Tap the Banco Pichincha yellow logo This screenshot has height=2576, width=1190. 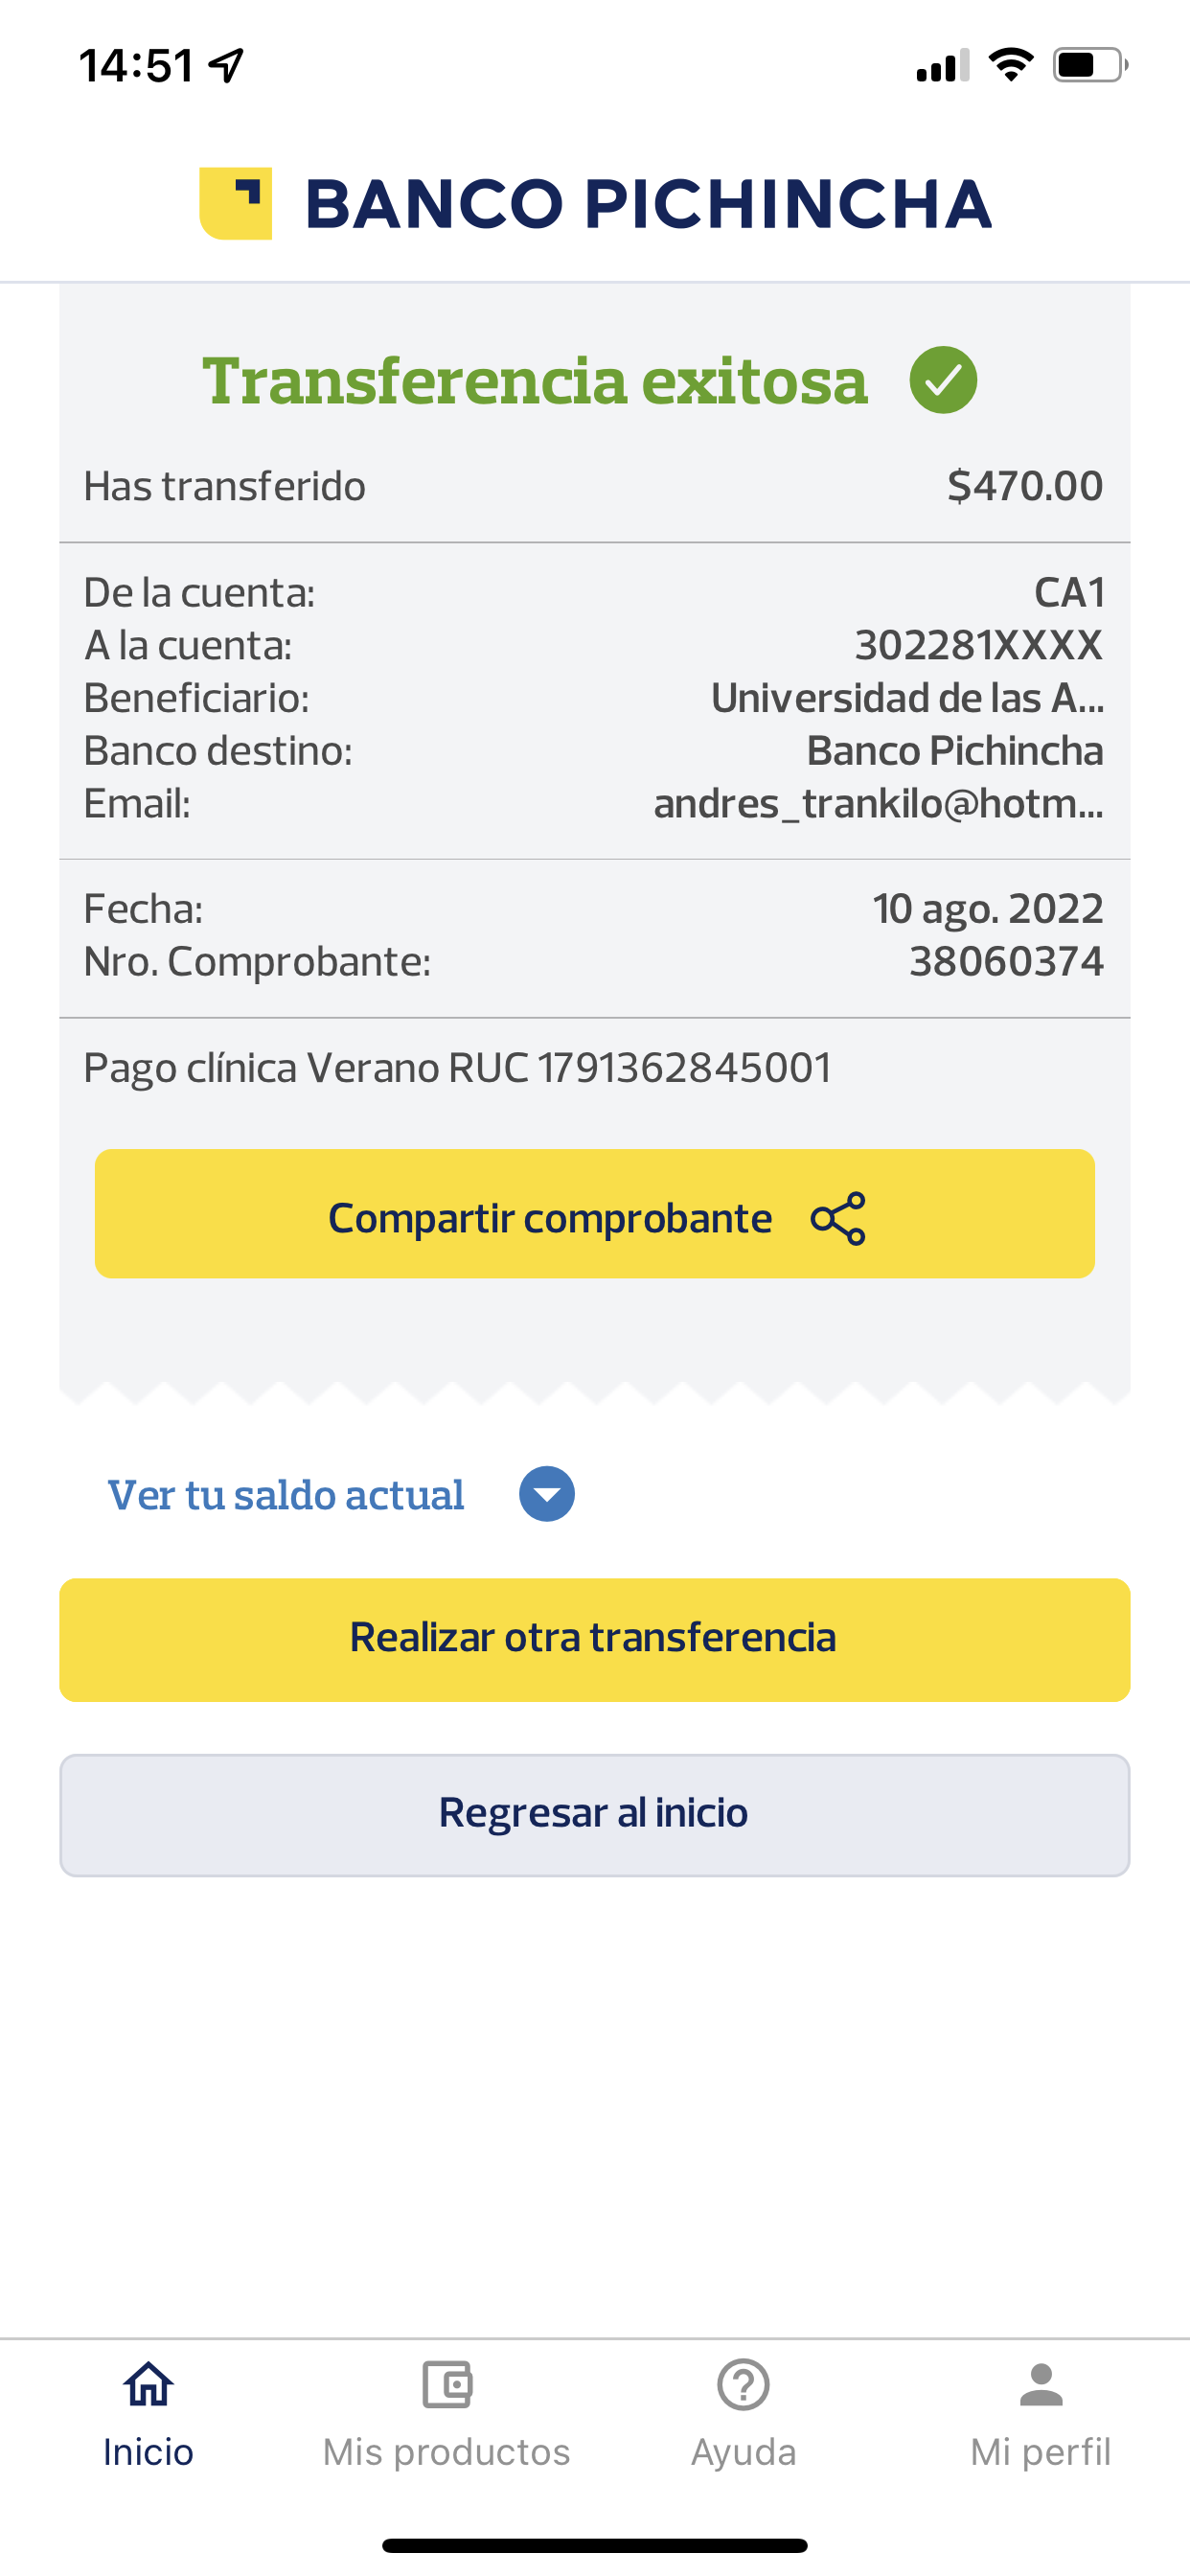pyautogui.click(x=236, y=203)
